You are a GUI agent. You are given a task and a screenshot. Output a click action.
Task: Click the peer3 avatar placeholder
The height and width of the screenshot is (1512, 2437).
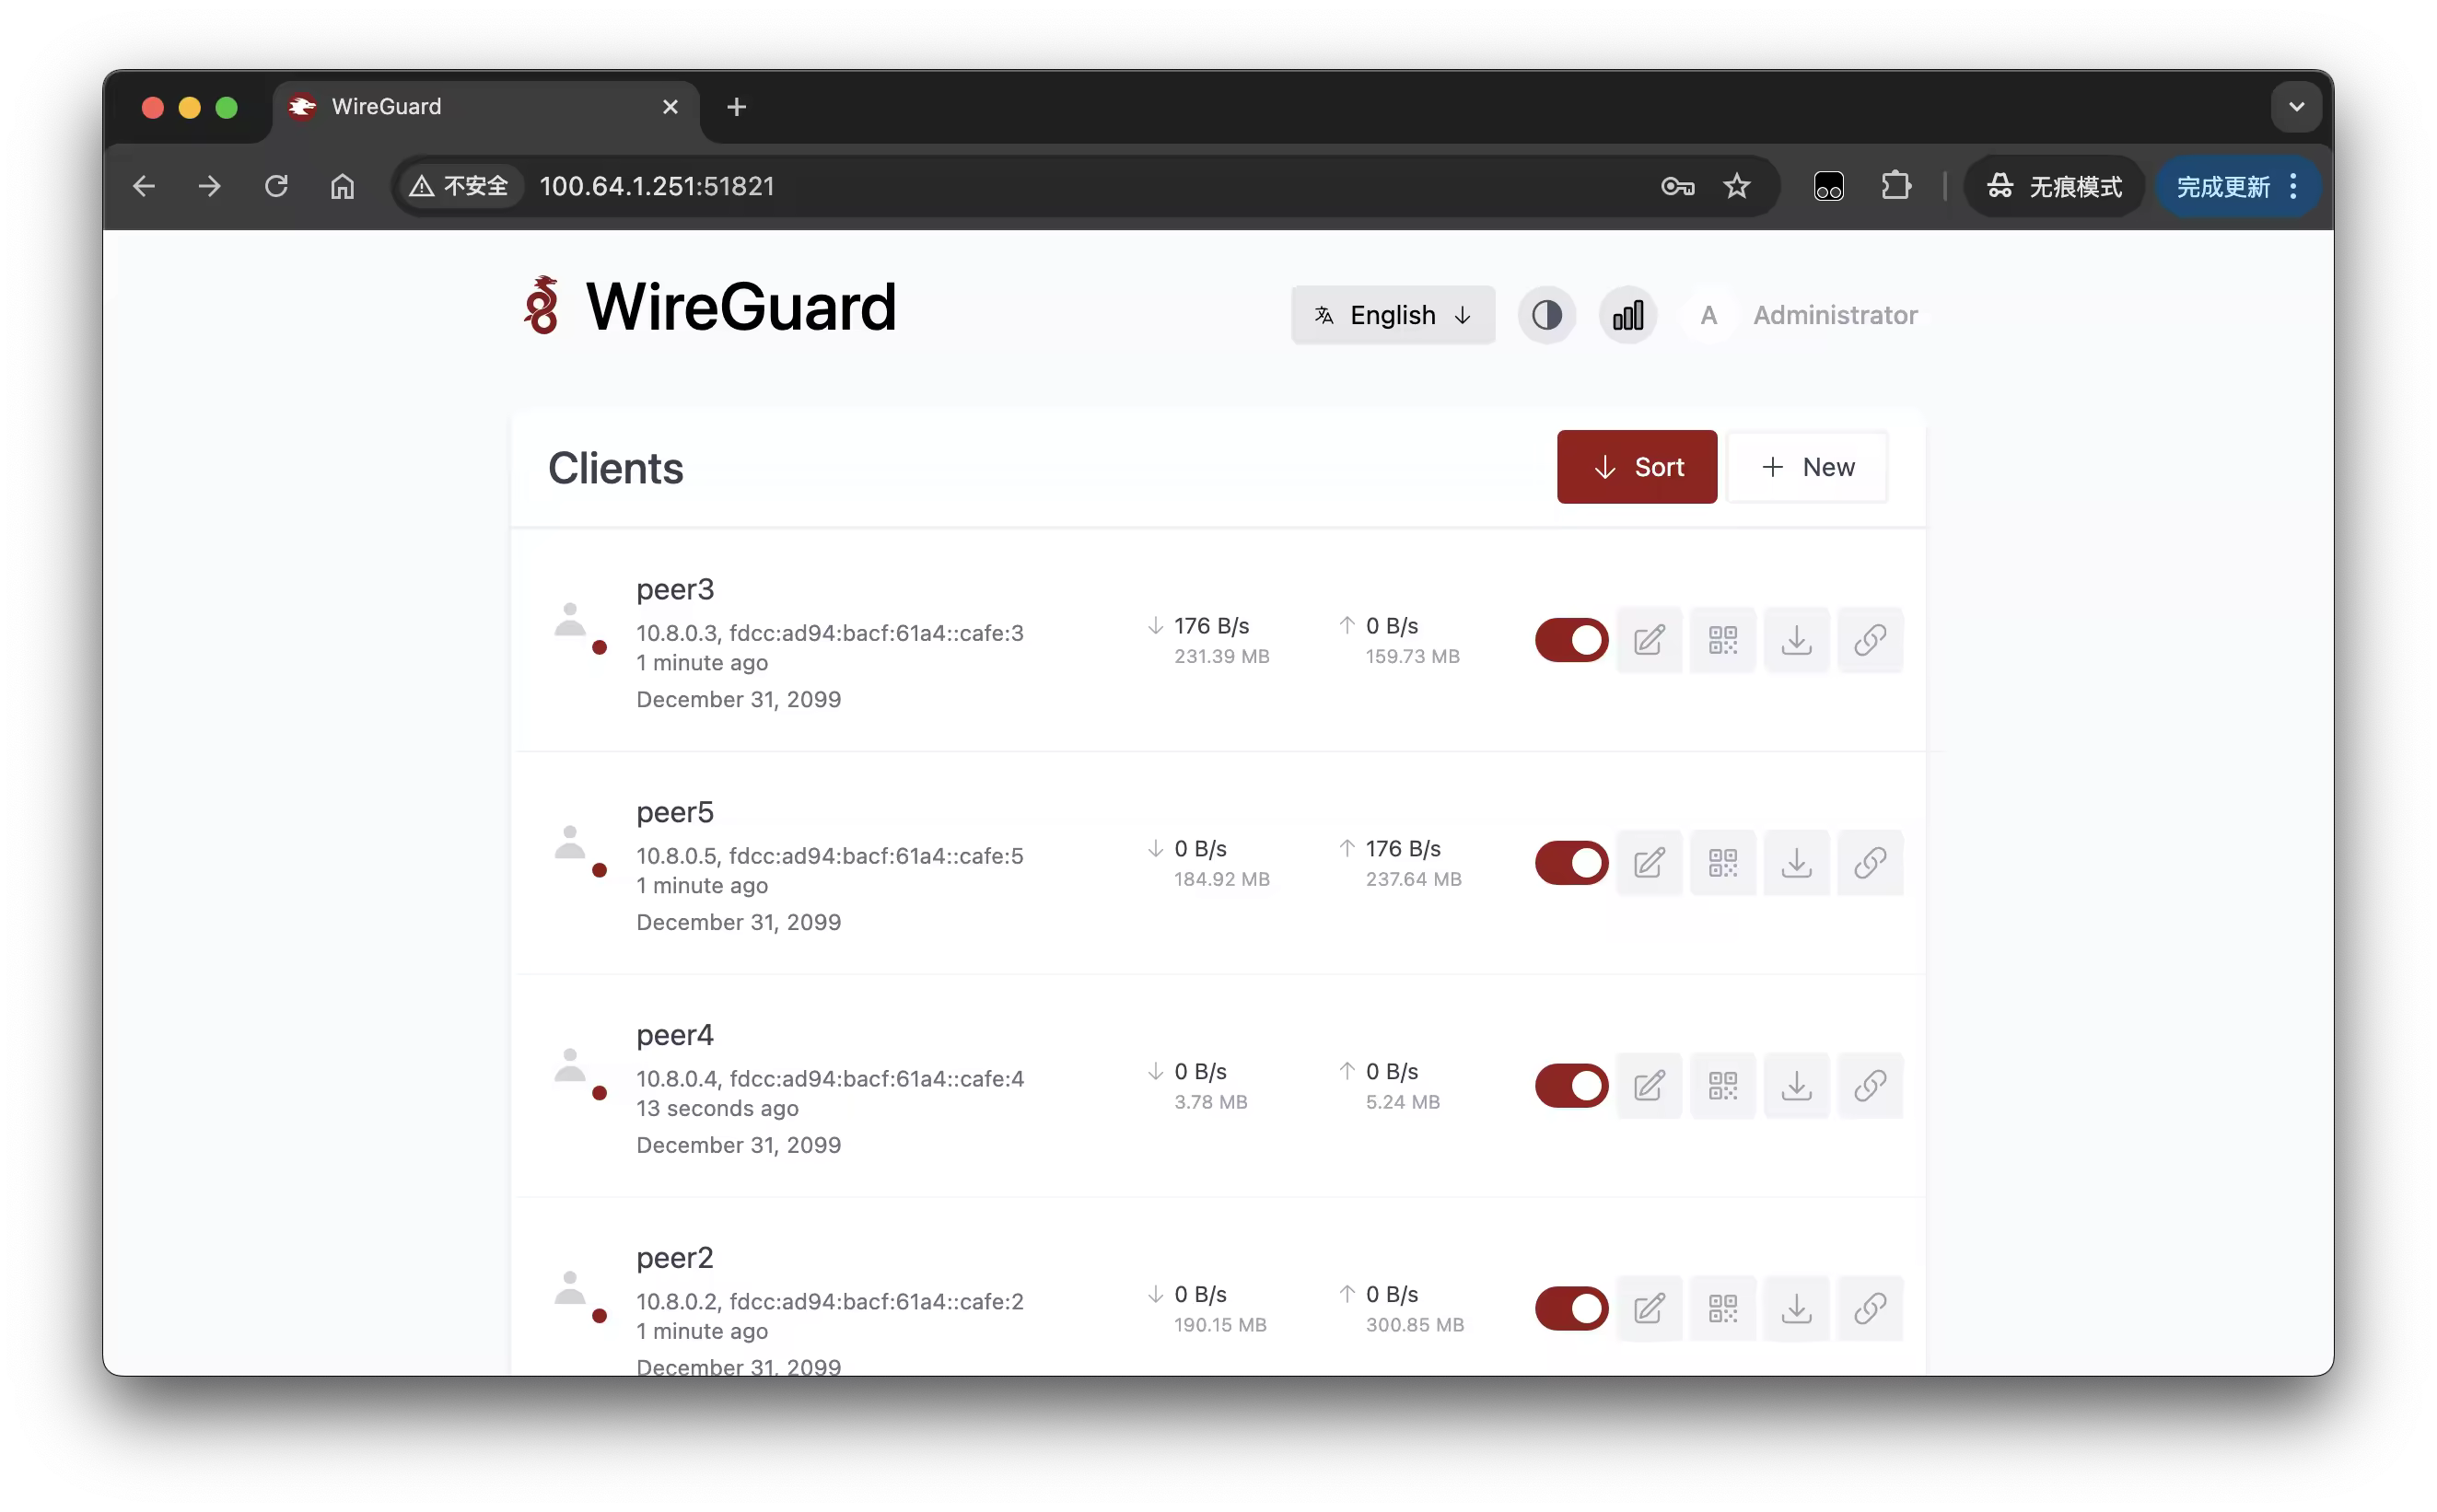pyautogui.click(x=570, y=621)
